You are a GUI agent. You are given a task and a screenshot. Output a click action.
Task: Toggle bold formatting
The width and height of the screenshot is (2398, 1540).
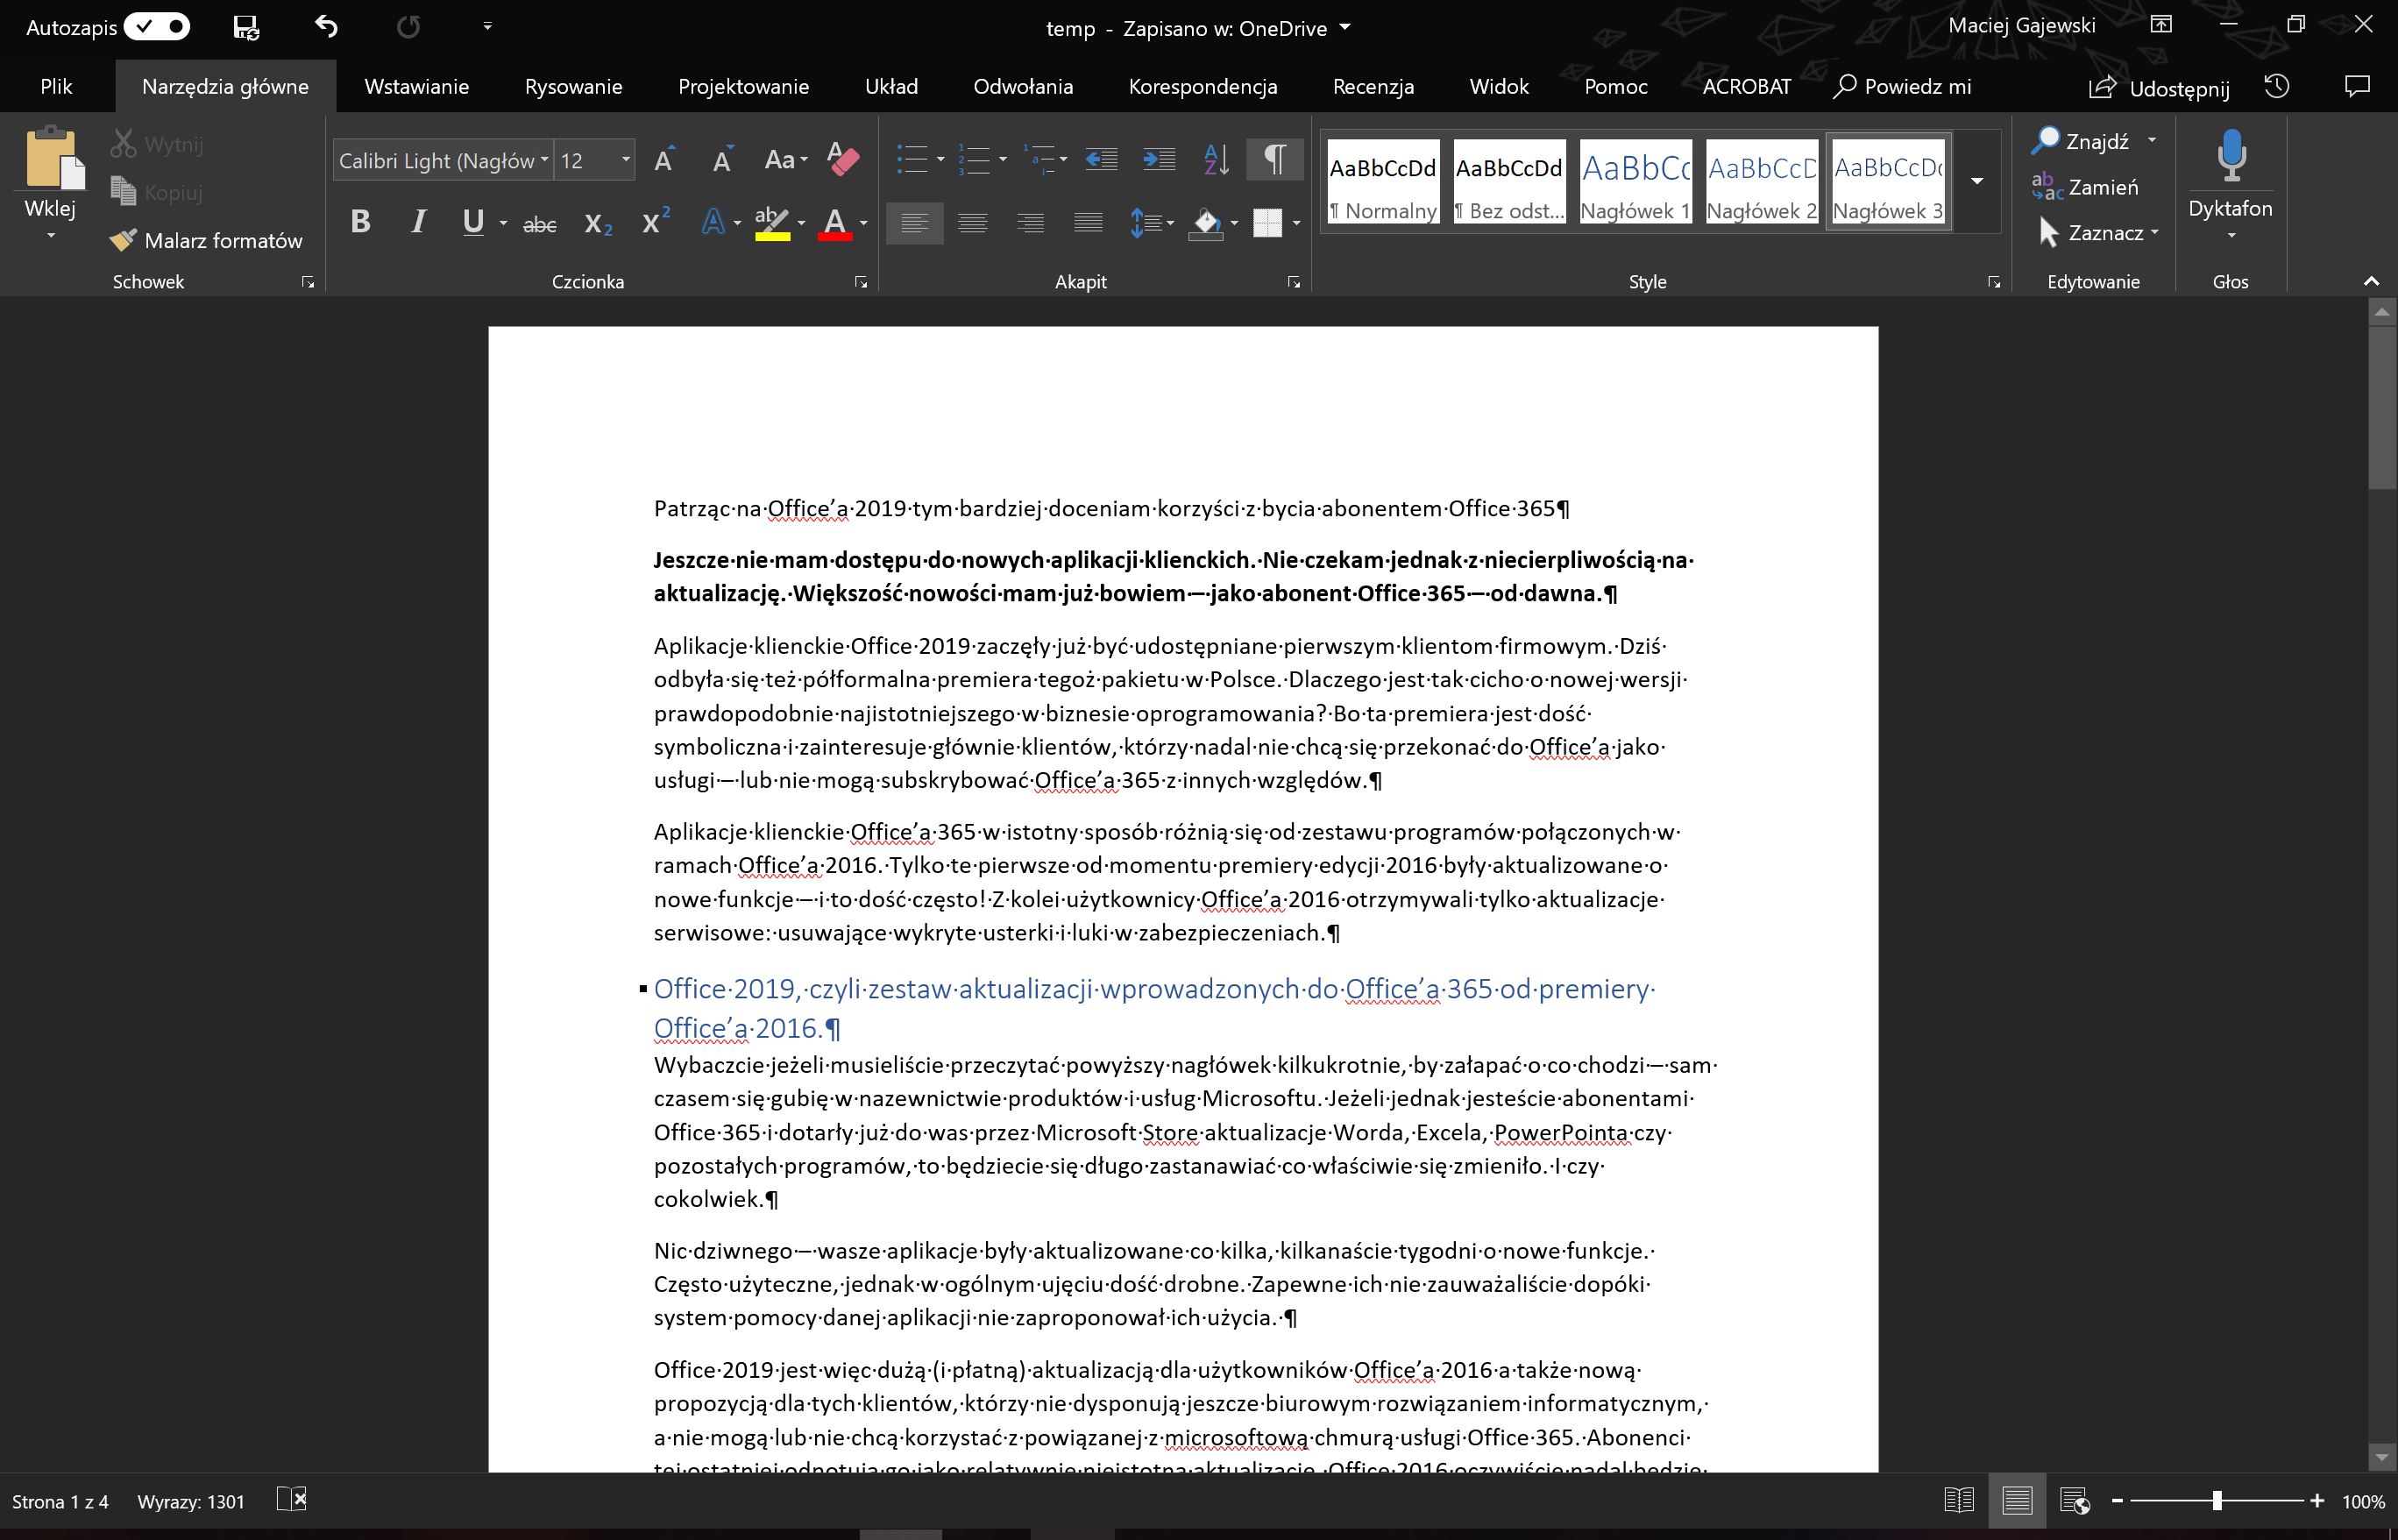click(361, 222)
